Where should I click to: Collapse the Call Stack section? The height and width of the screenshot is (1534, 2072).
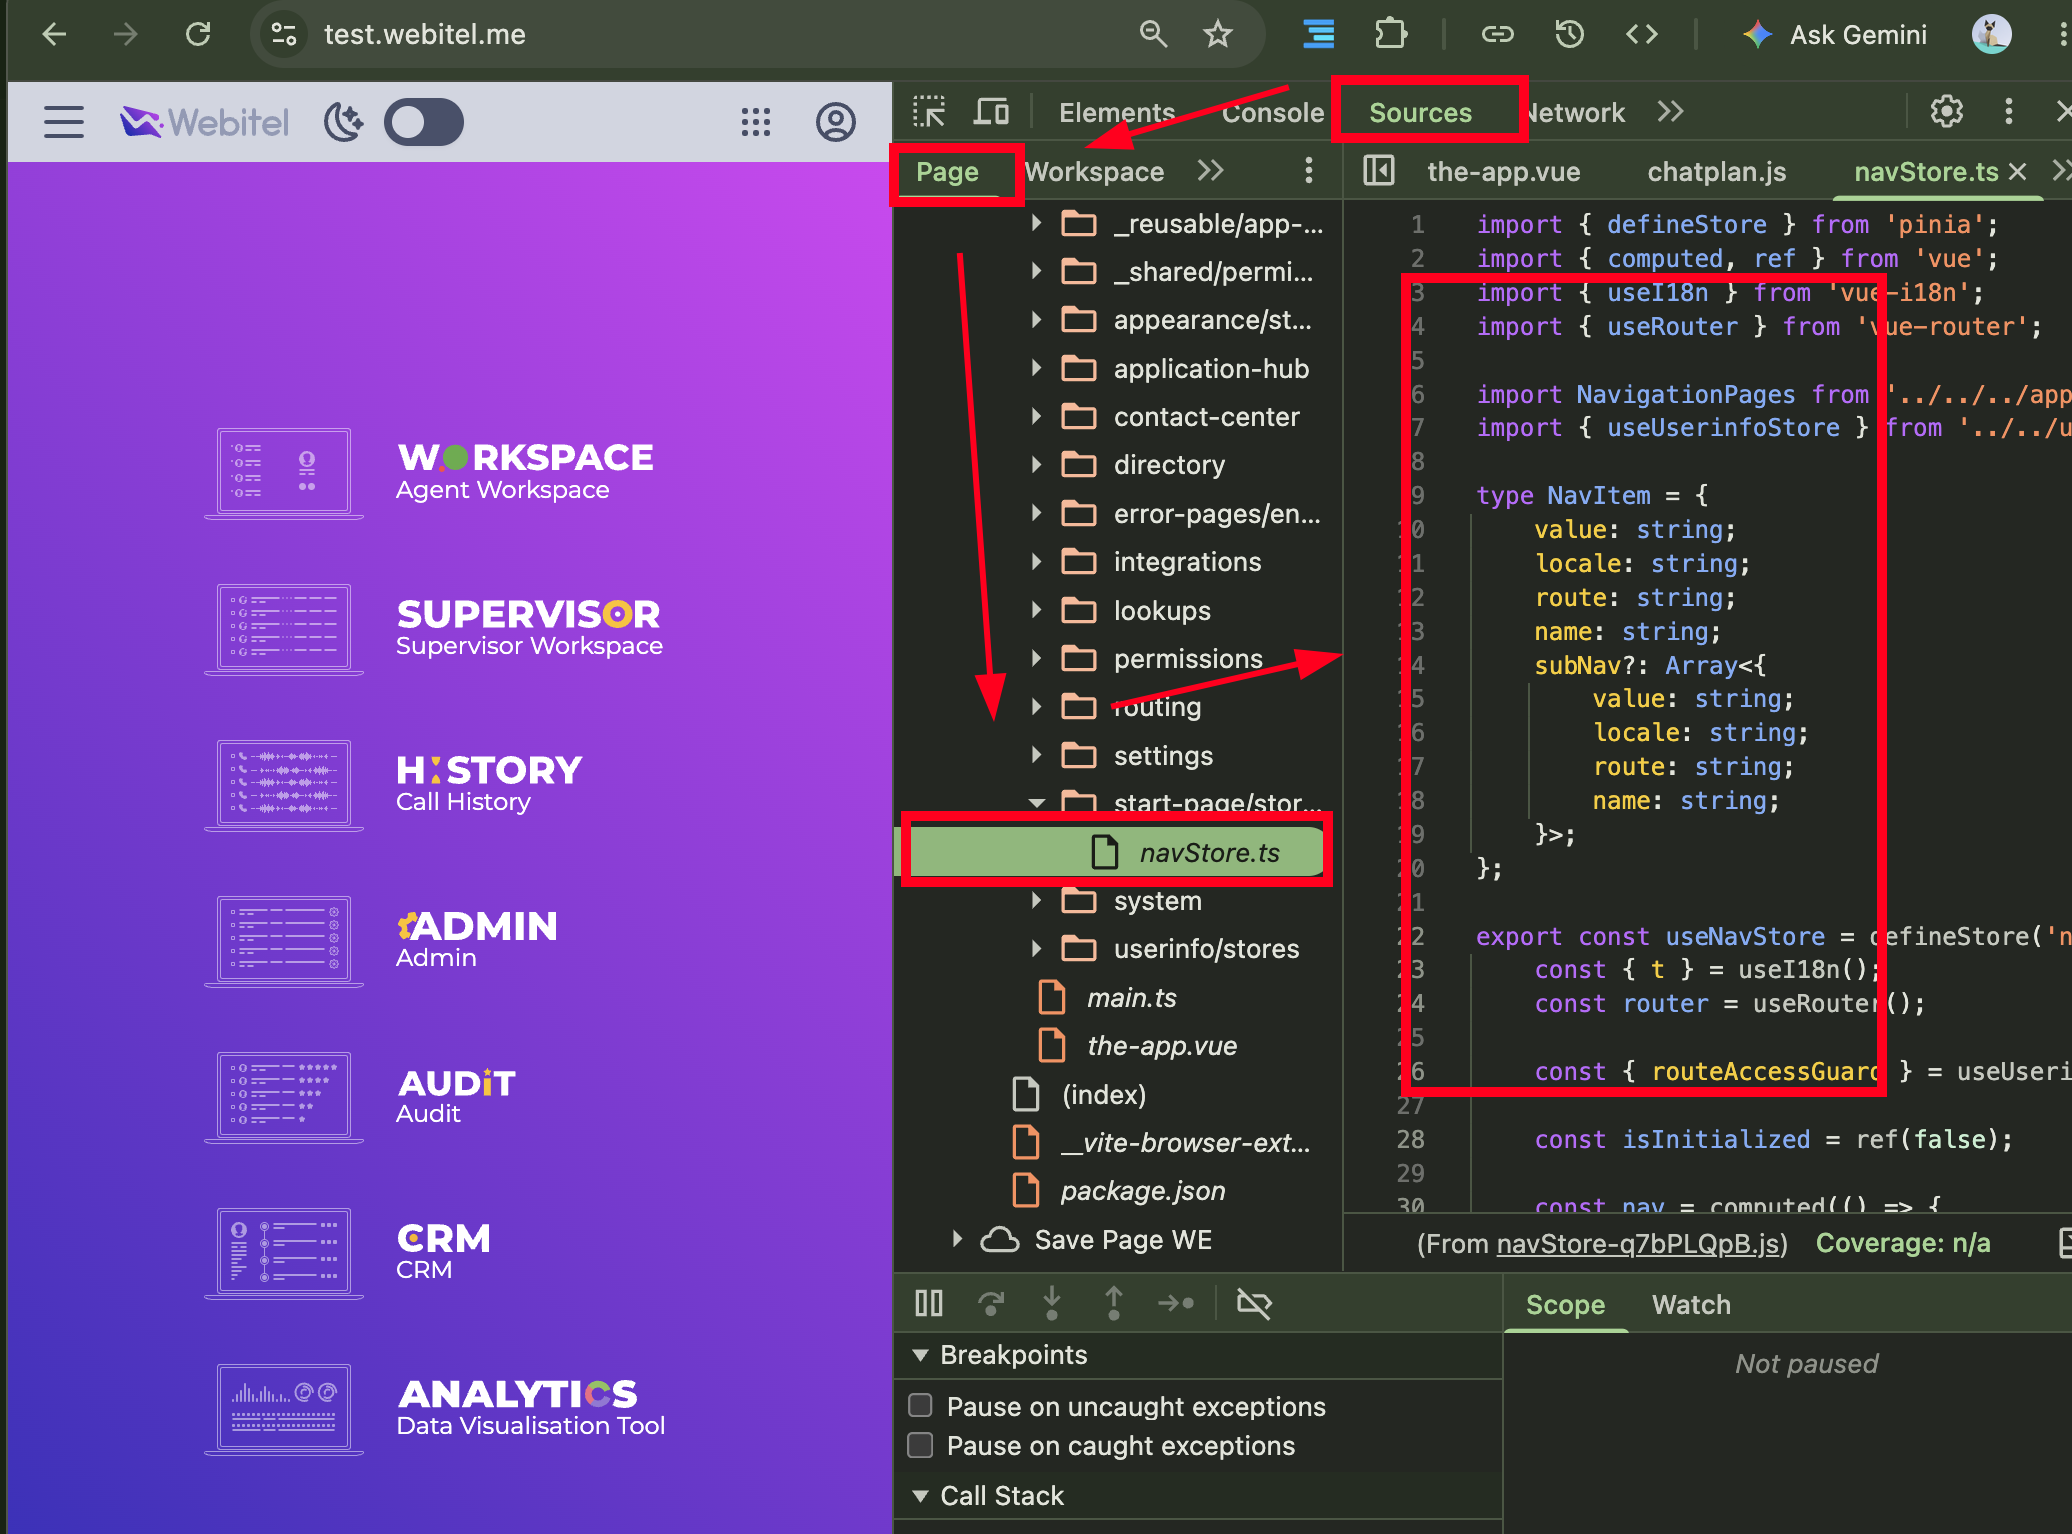click(920, 1496)
